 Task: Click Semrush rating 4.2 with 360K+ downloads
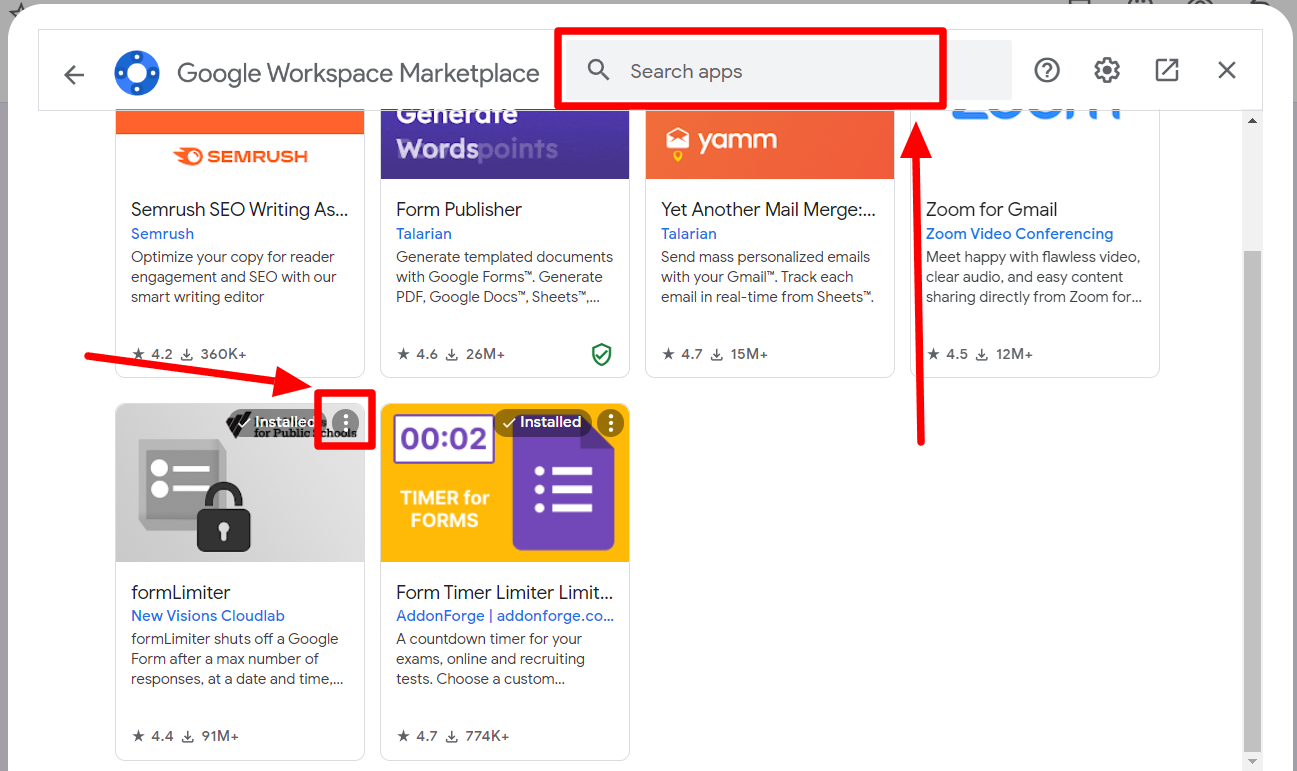189,354
